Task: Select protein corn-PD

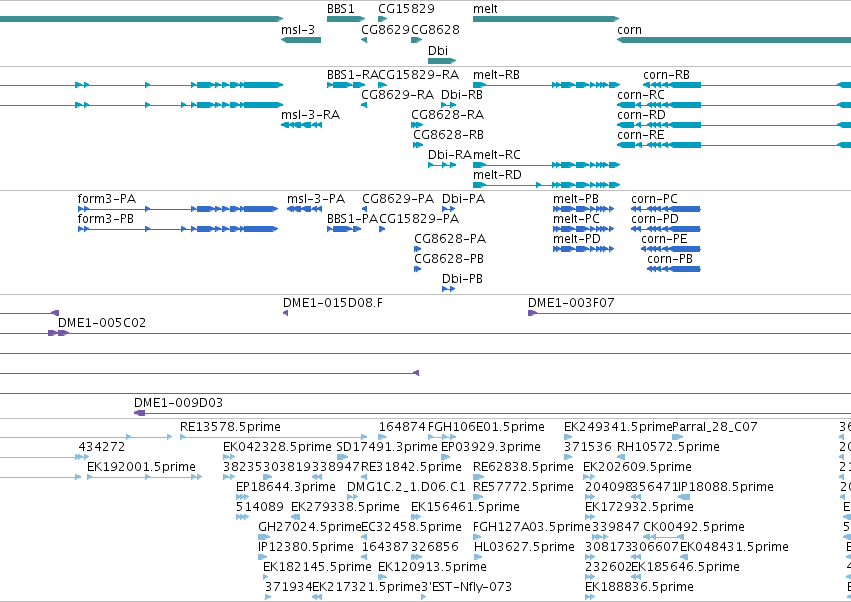Action: [x=655, y=219]
